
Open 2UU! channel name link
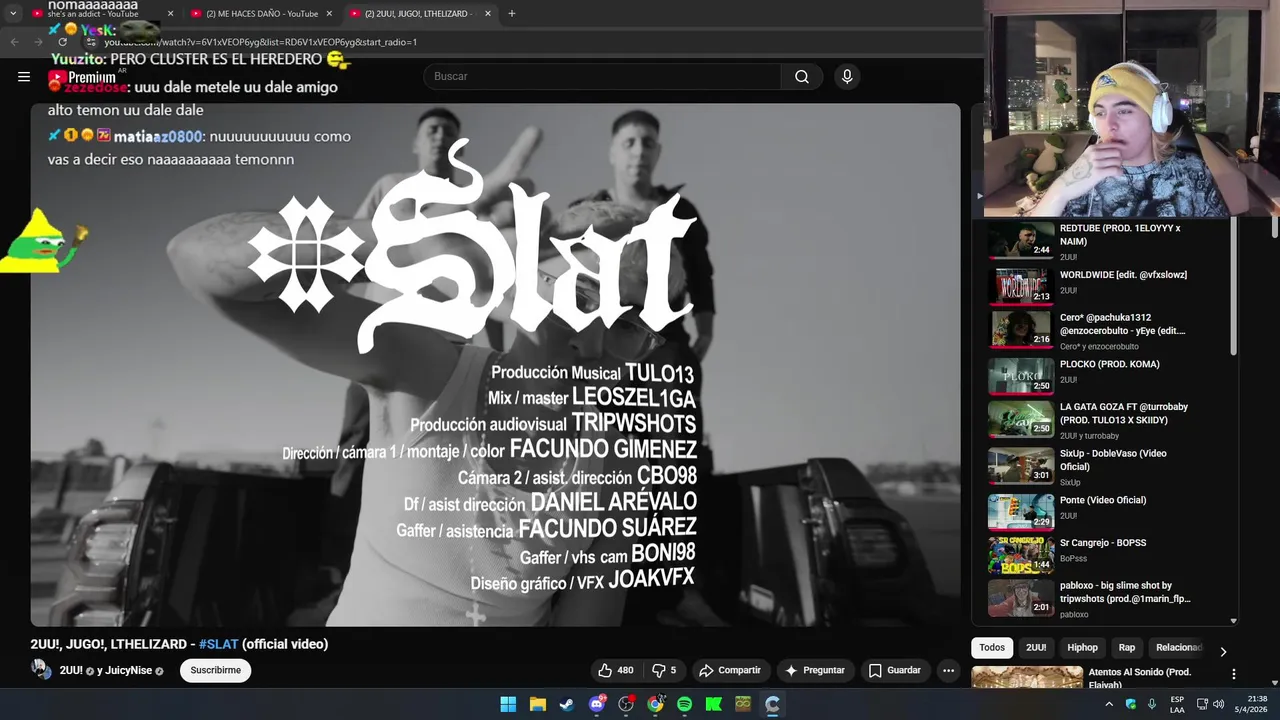71,670
